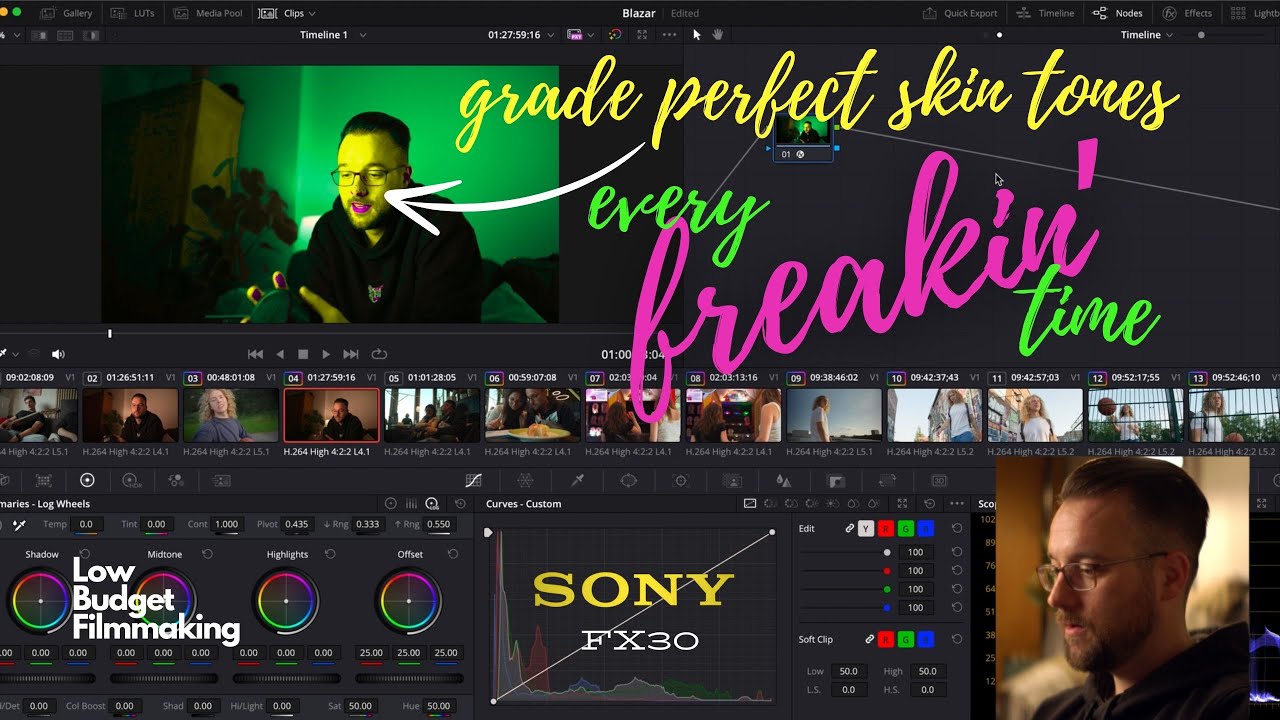The height and width of the screenshot is (720, 1280).
Task: Open the Qualifier eyedropper palette
Action: tap(577, 481)
